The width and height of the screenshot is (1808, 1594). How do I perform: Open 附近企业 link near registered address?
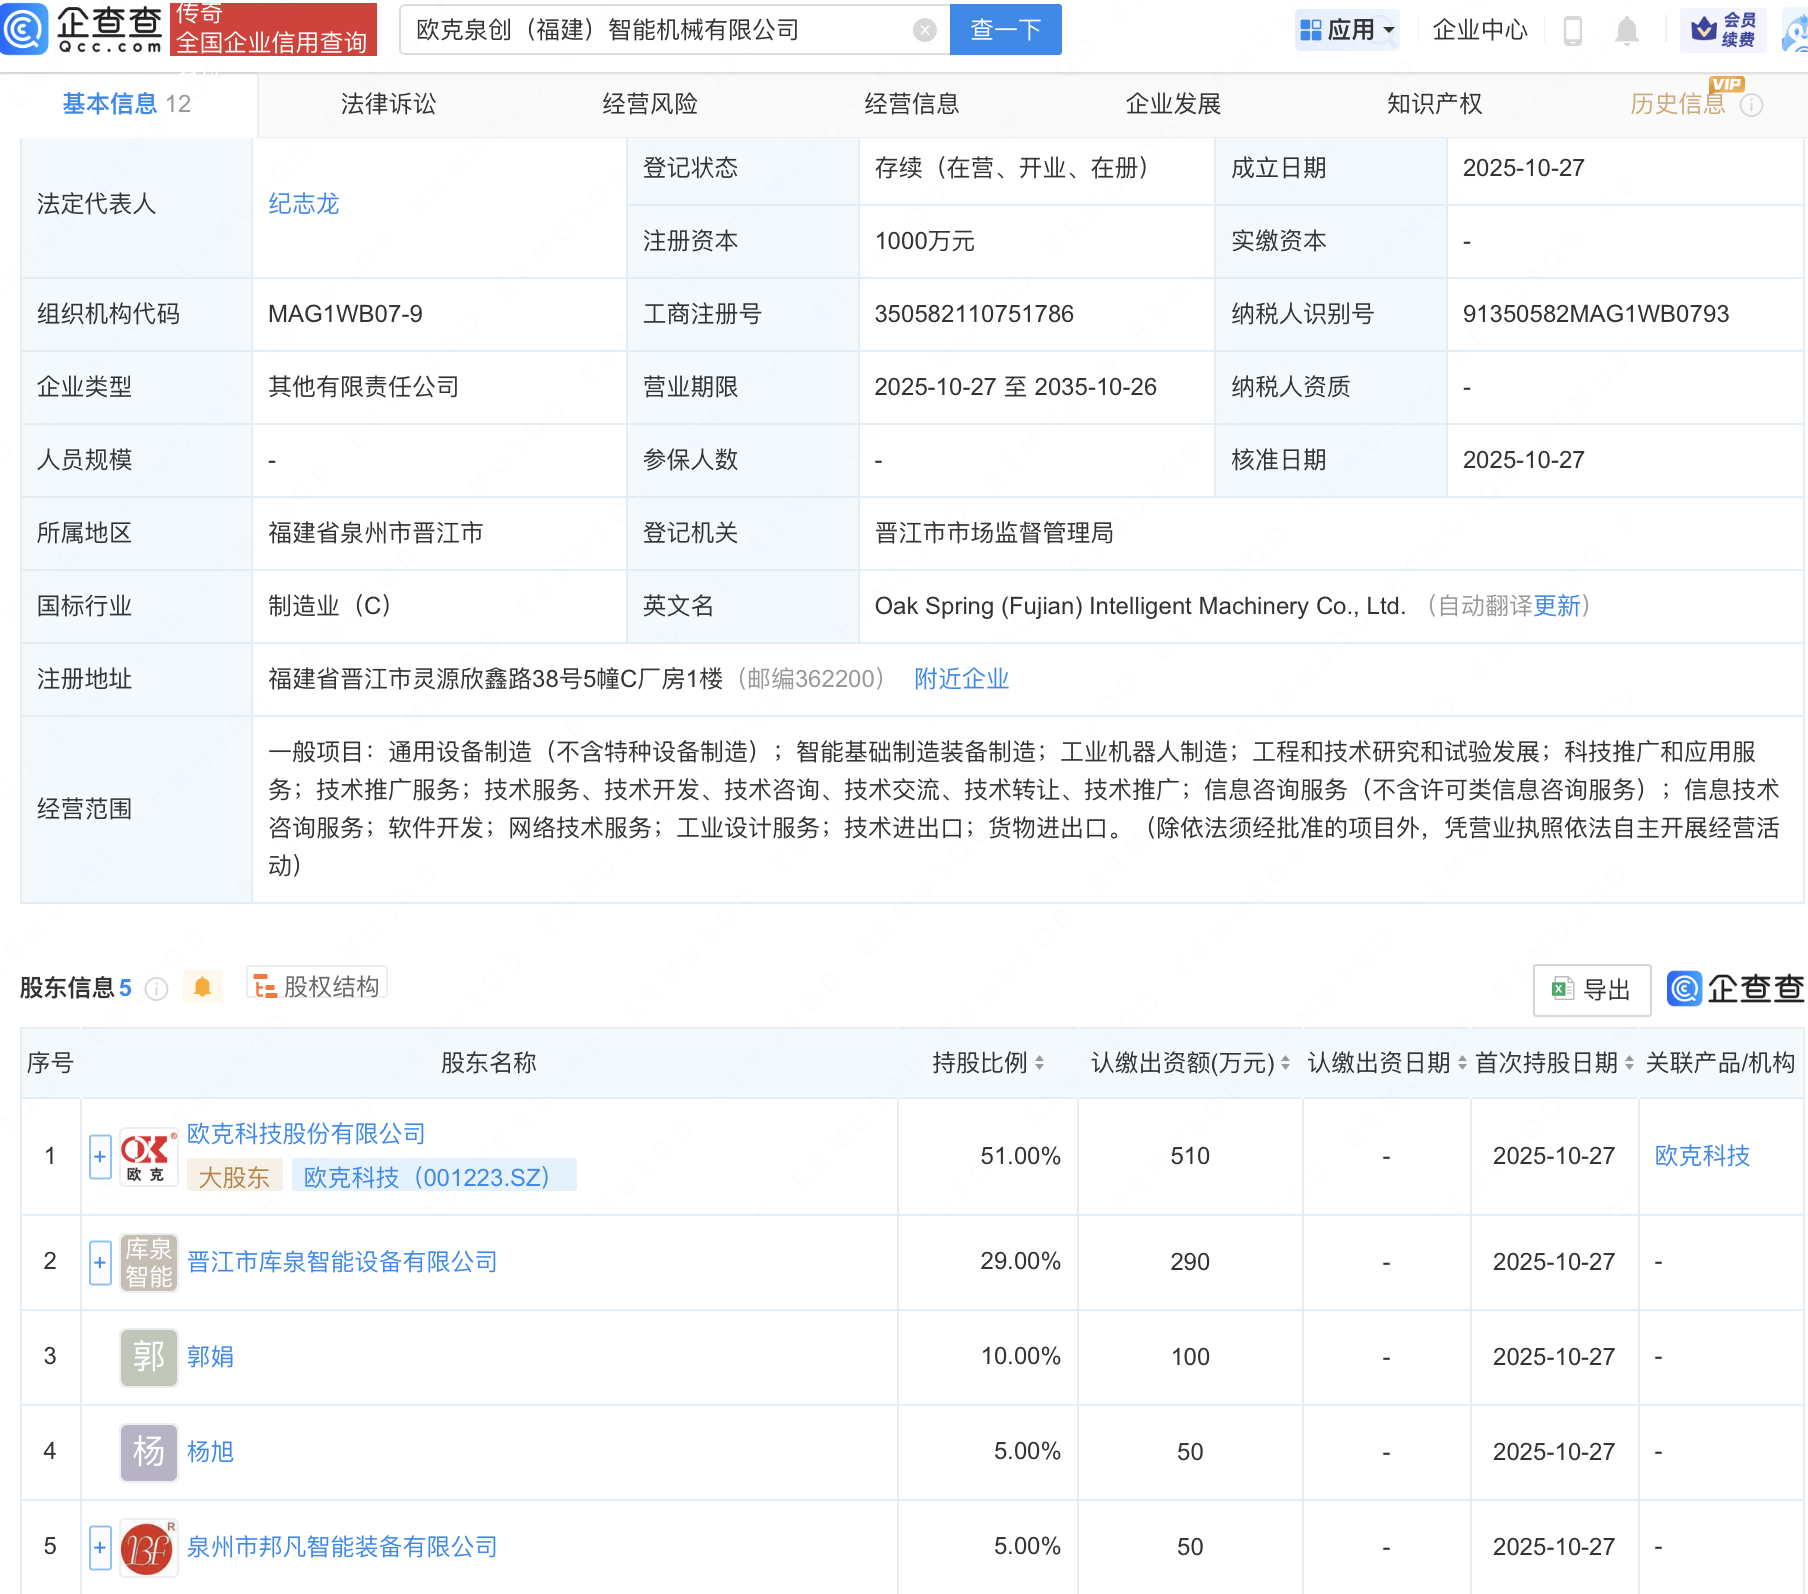pos(959,679)
